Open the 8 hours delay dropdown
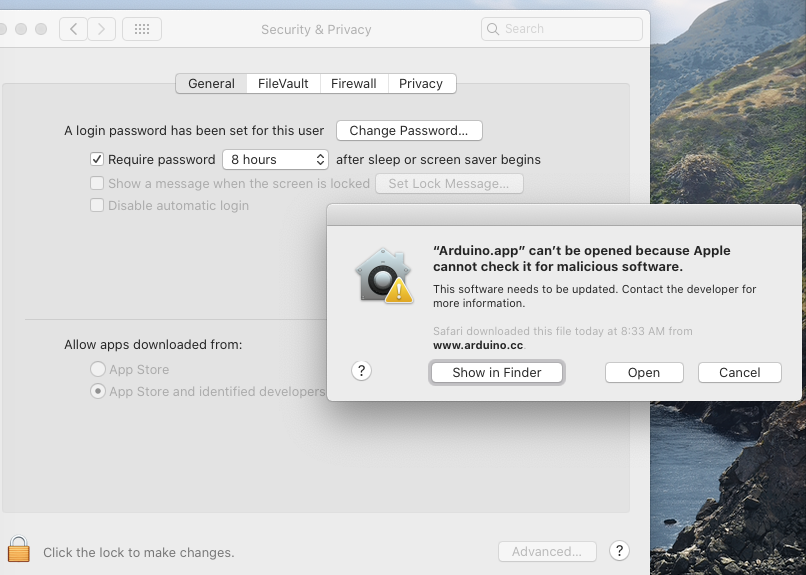This screenshot has width=806, height=575. coord(276,159)
